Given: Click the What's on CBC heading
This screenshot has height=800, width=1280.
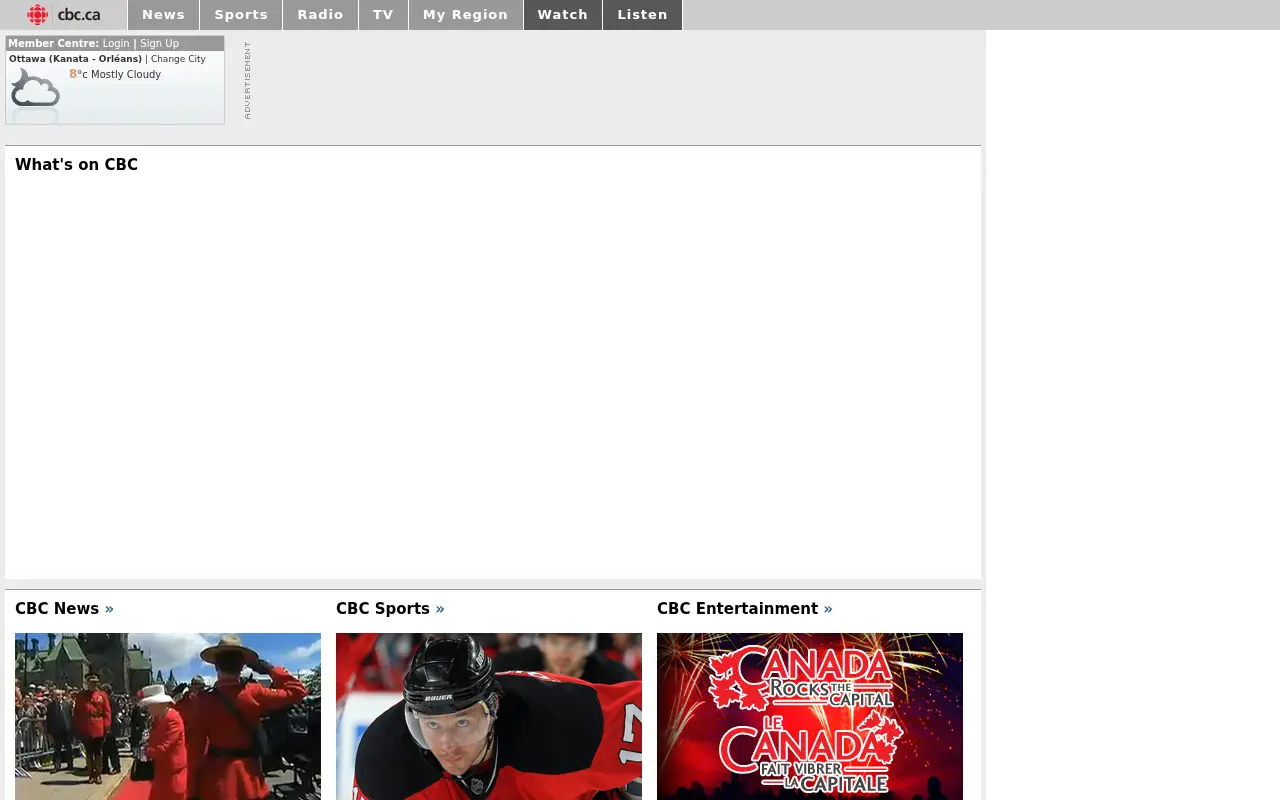Looking at the screenshot, I should pyautogui.click(x=76, y=165).
